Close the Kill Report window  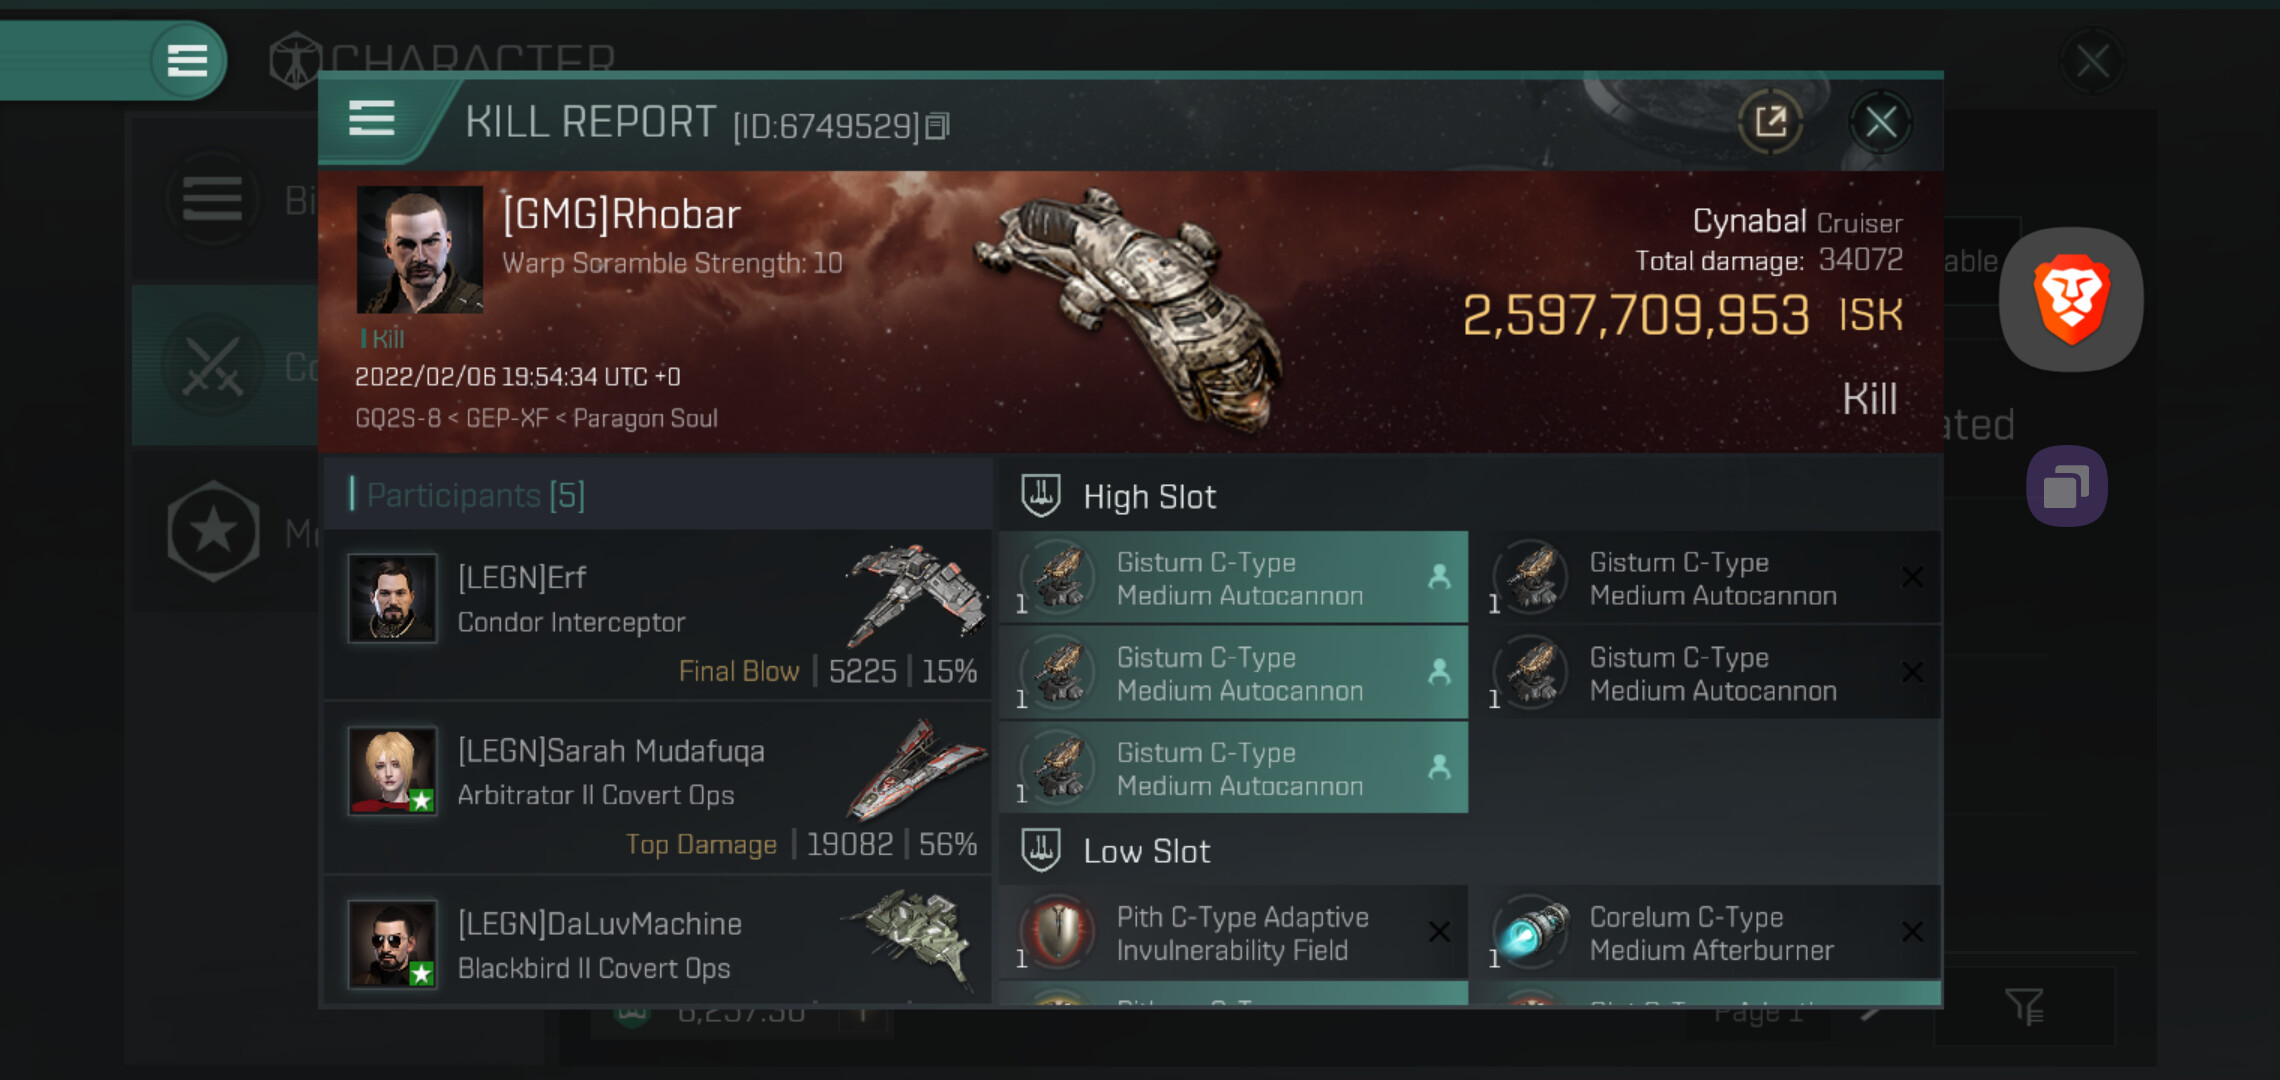(1880, 123)
